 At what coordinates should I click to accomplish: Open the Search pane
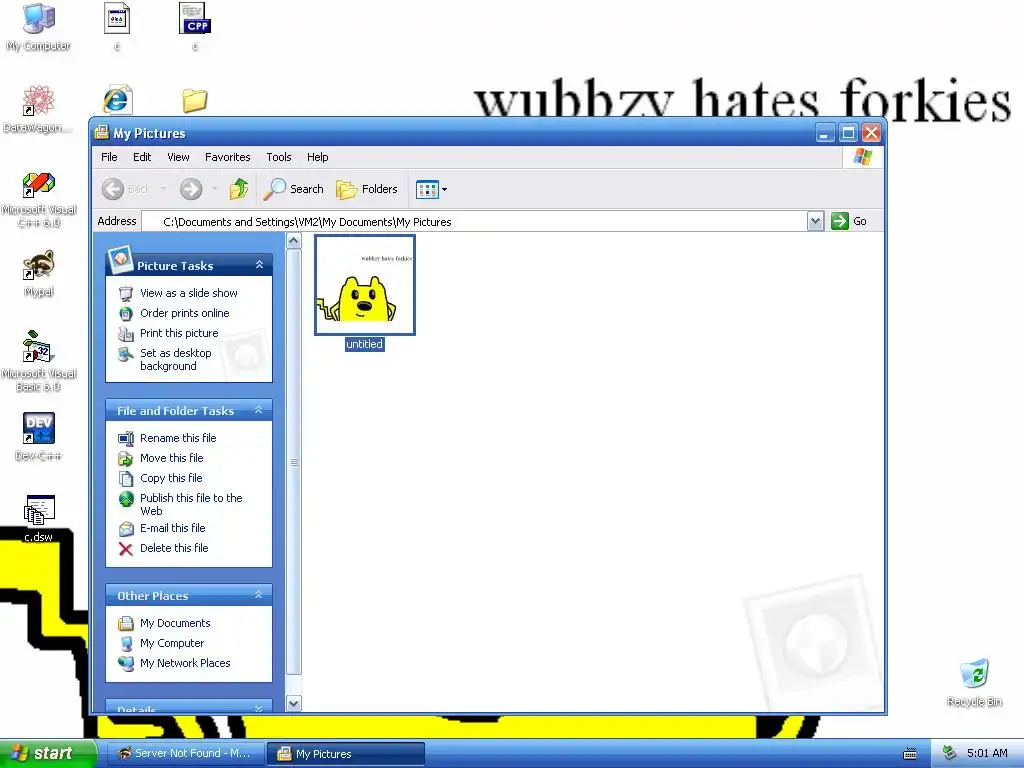(293, 189)
